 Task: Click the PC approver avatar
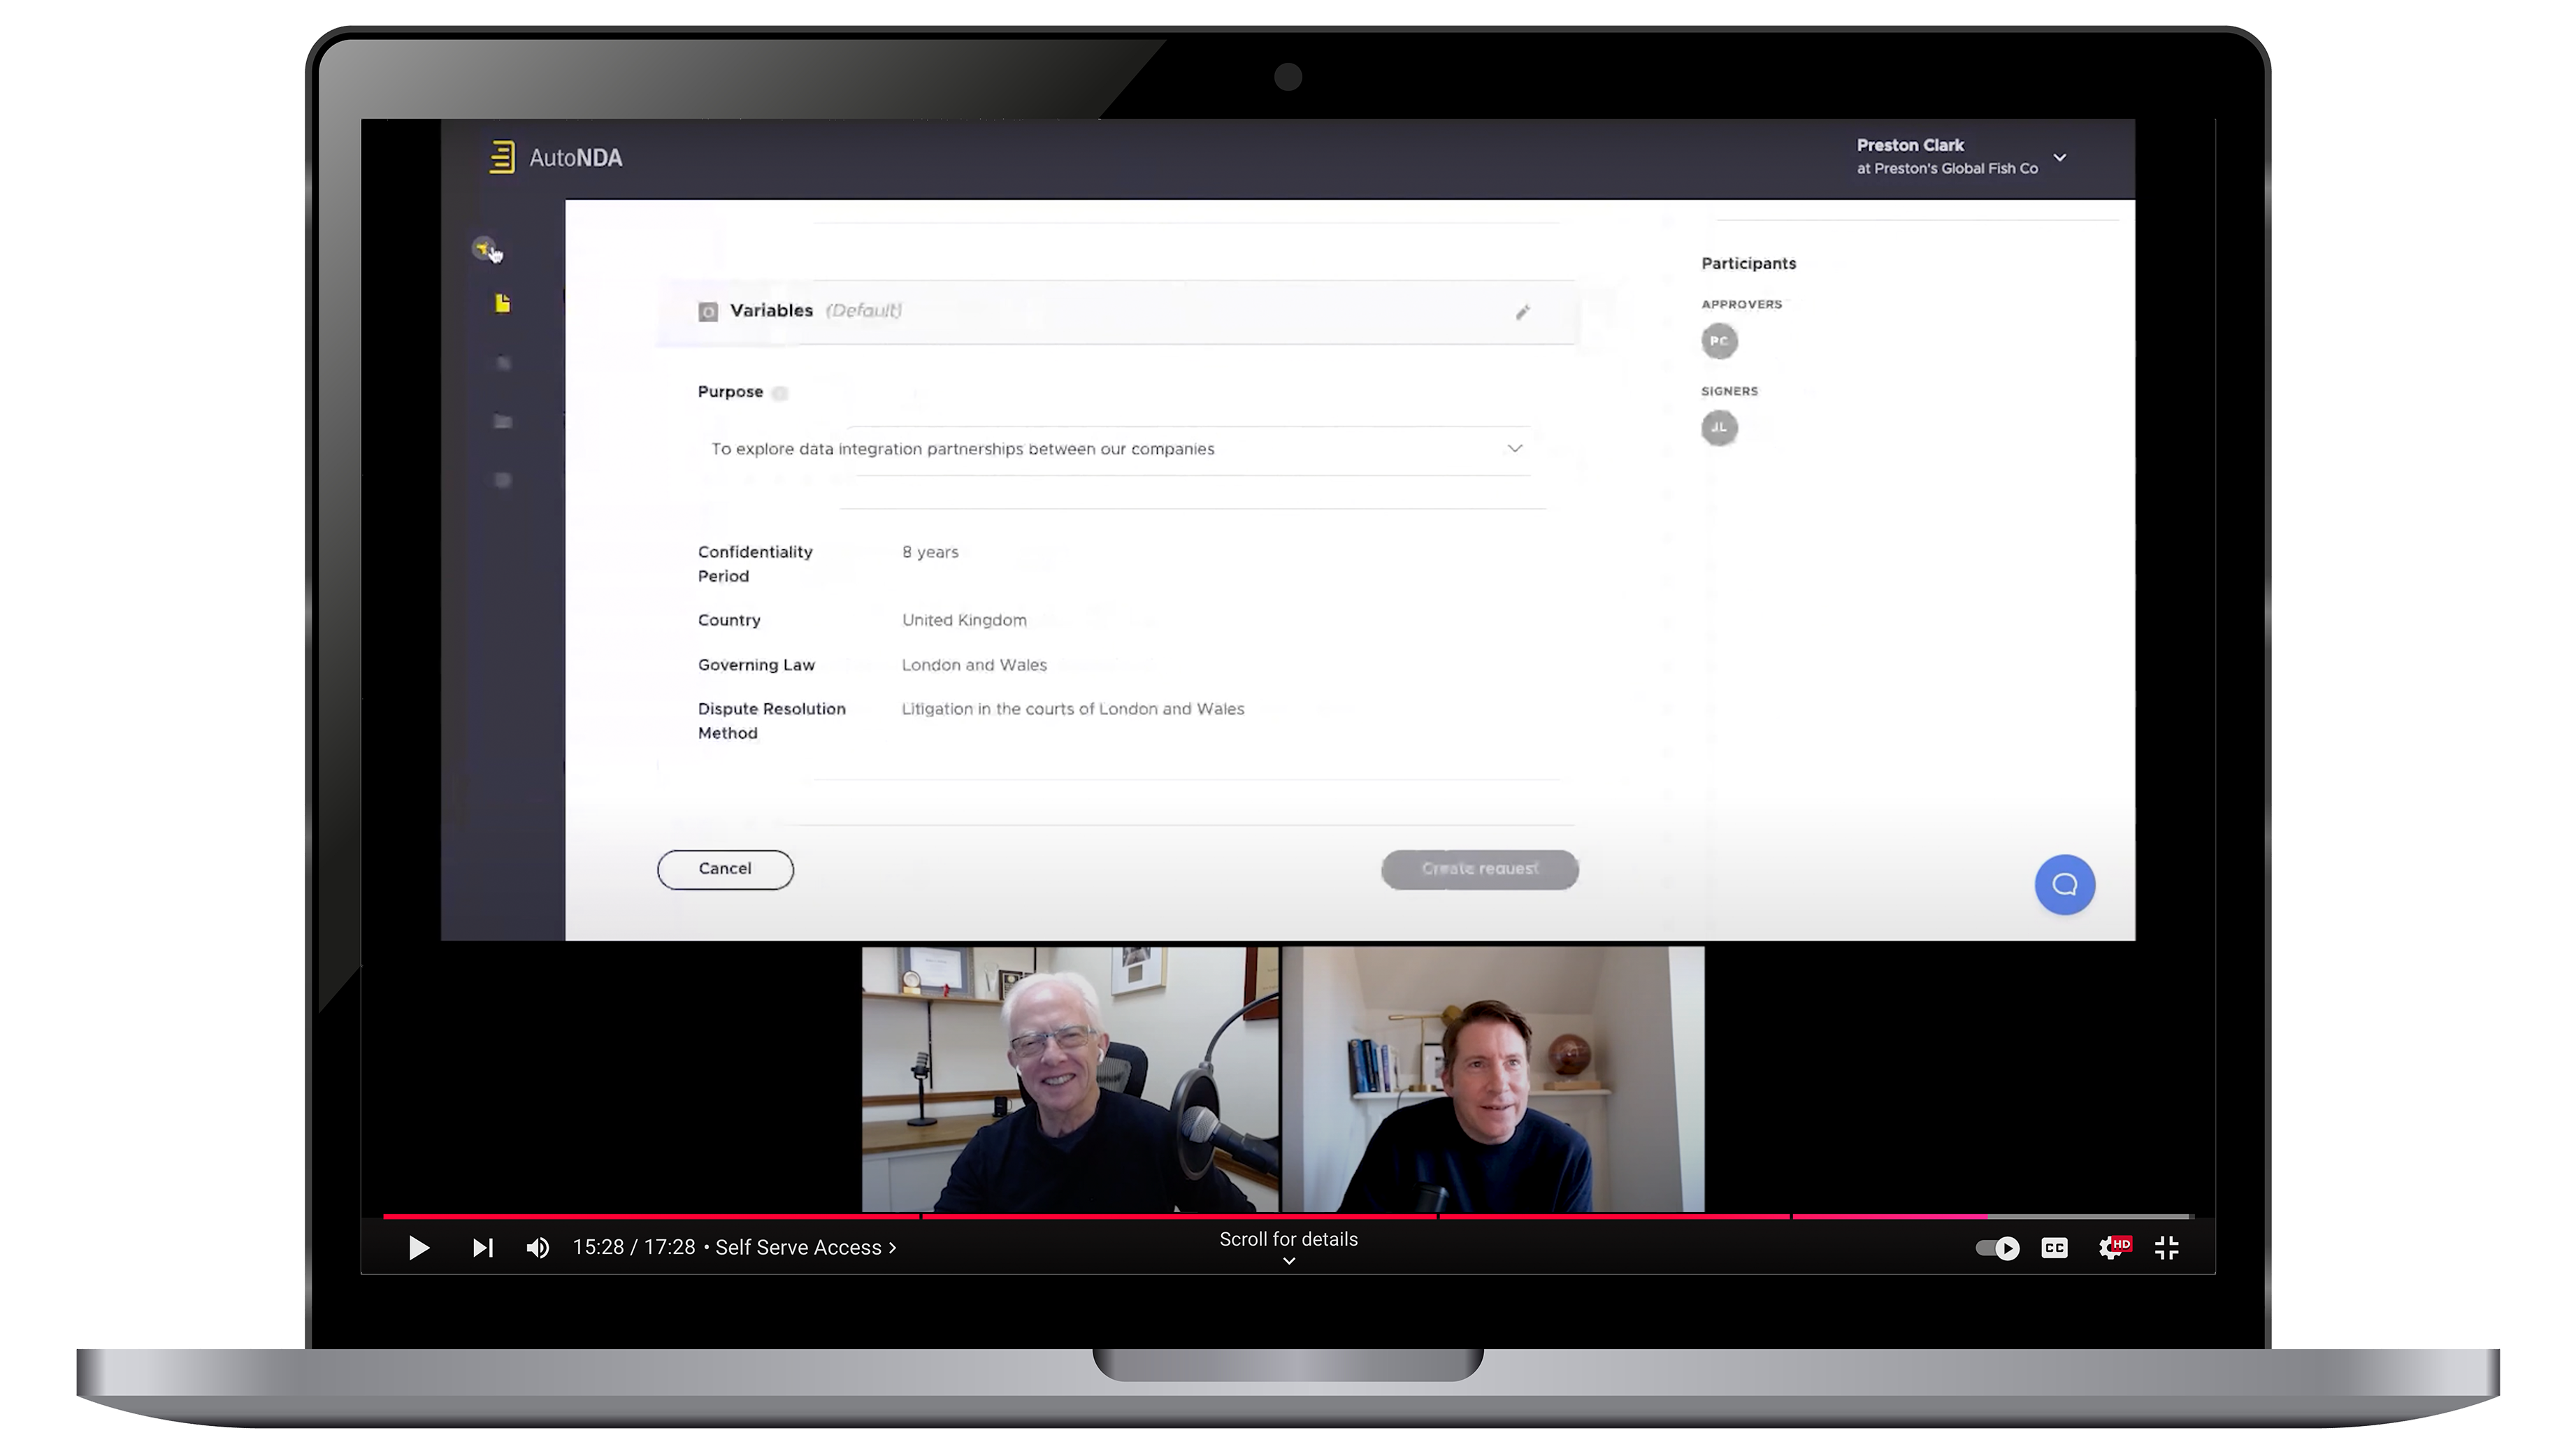1719,341
